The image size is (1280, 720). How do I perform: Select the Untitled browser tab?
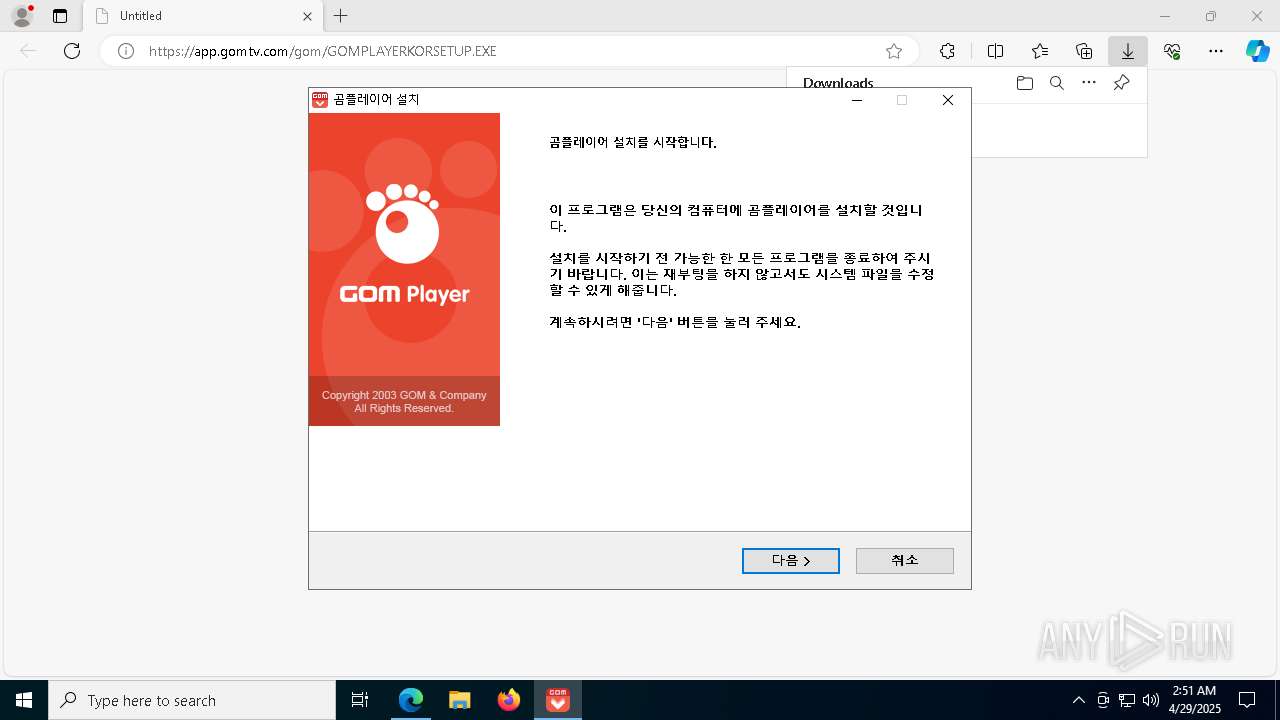tap(202, 16)
